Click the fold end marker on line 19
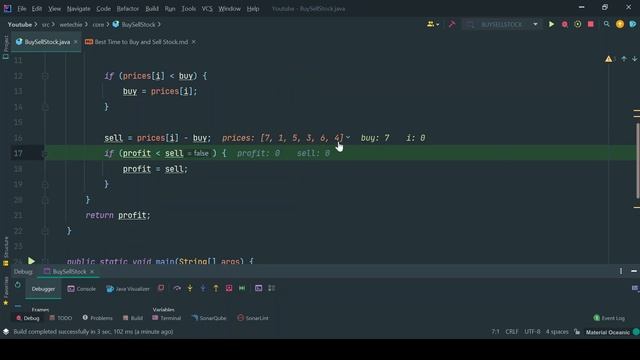The image size is (640, 360). point(45,184)
